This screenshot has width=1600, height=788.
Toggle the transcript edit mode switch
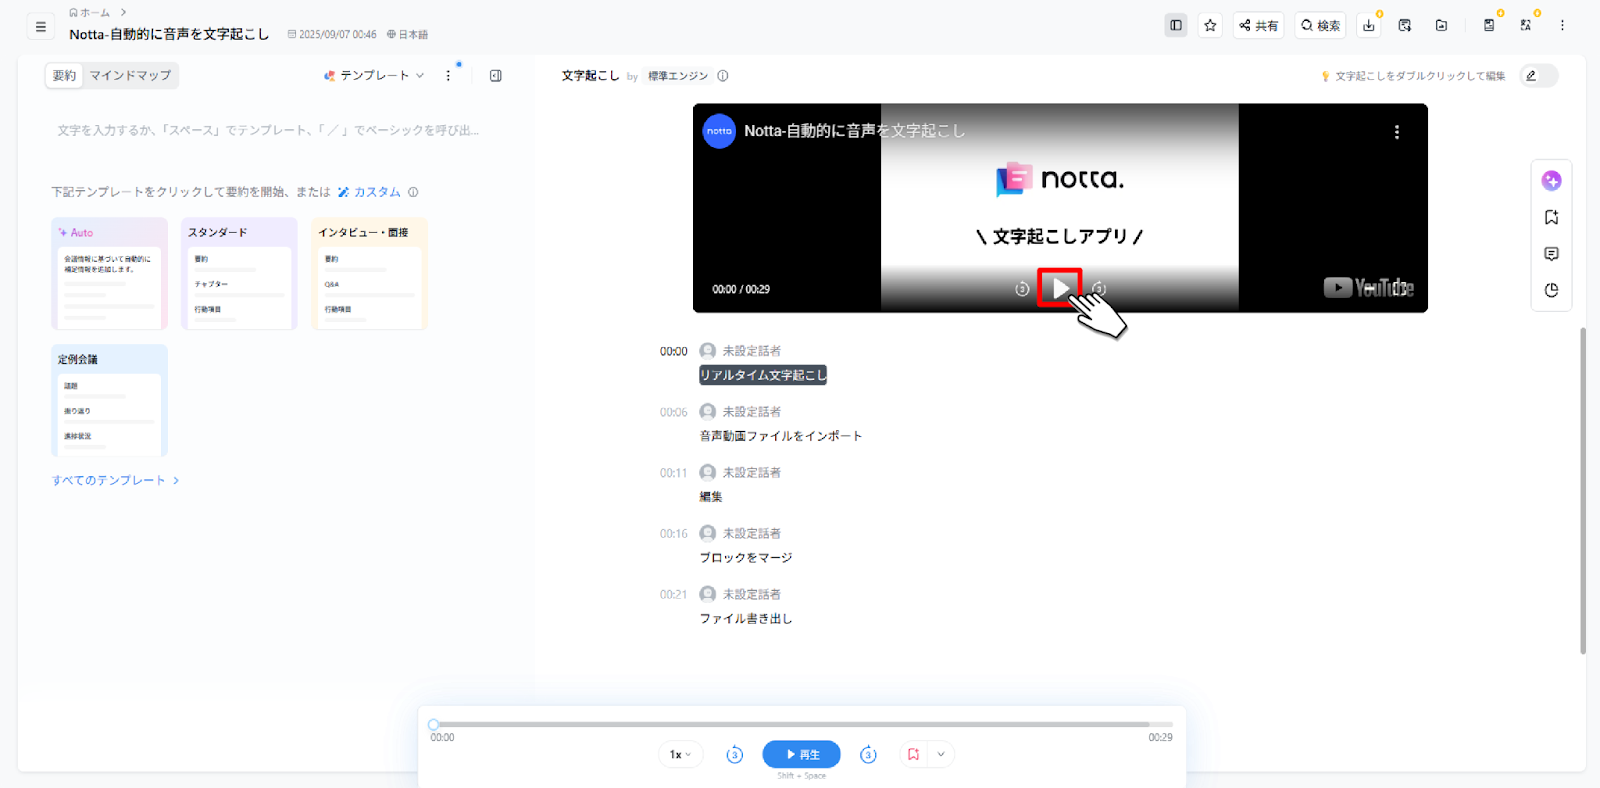[1539, 75]
